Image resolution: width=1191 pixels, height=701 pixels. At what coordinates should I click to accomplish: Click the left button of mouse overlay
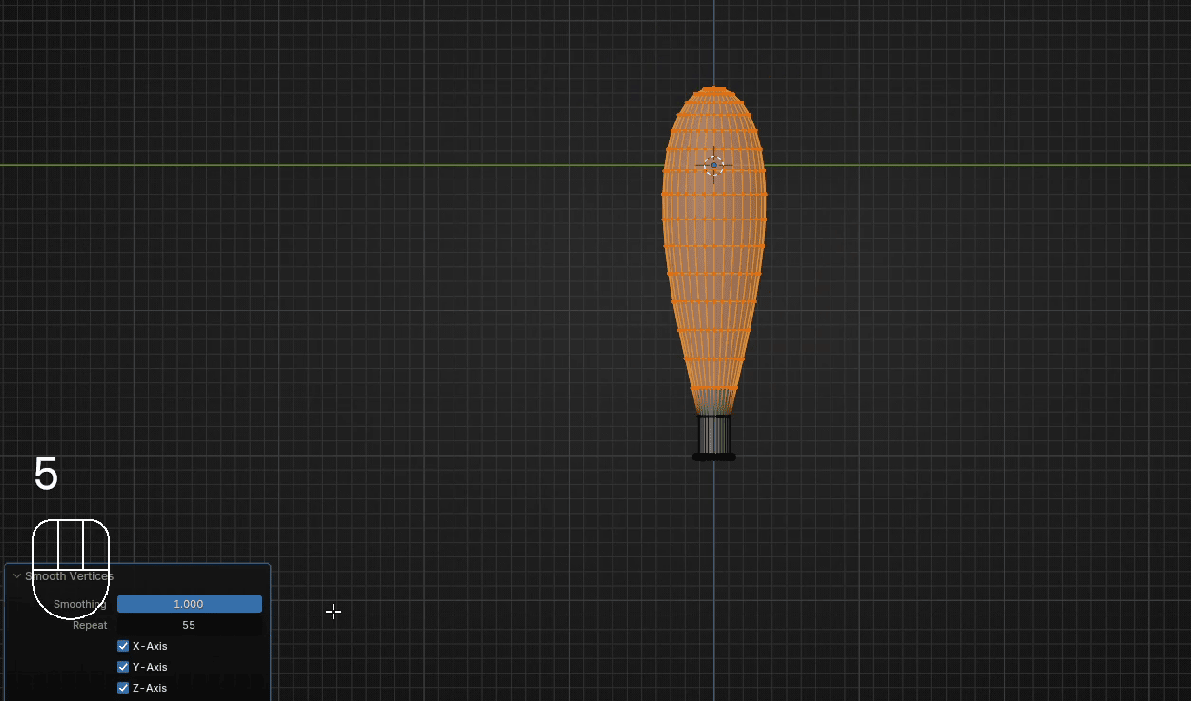pyautogui.click(x=45, y=544)
